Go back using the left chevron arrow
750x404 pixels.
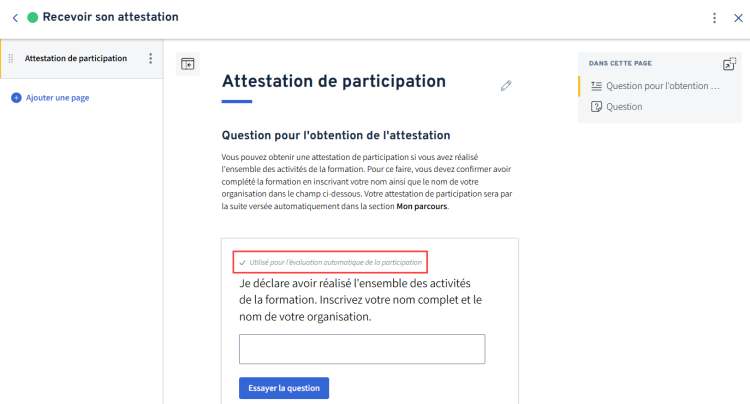click(15, 18)
